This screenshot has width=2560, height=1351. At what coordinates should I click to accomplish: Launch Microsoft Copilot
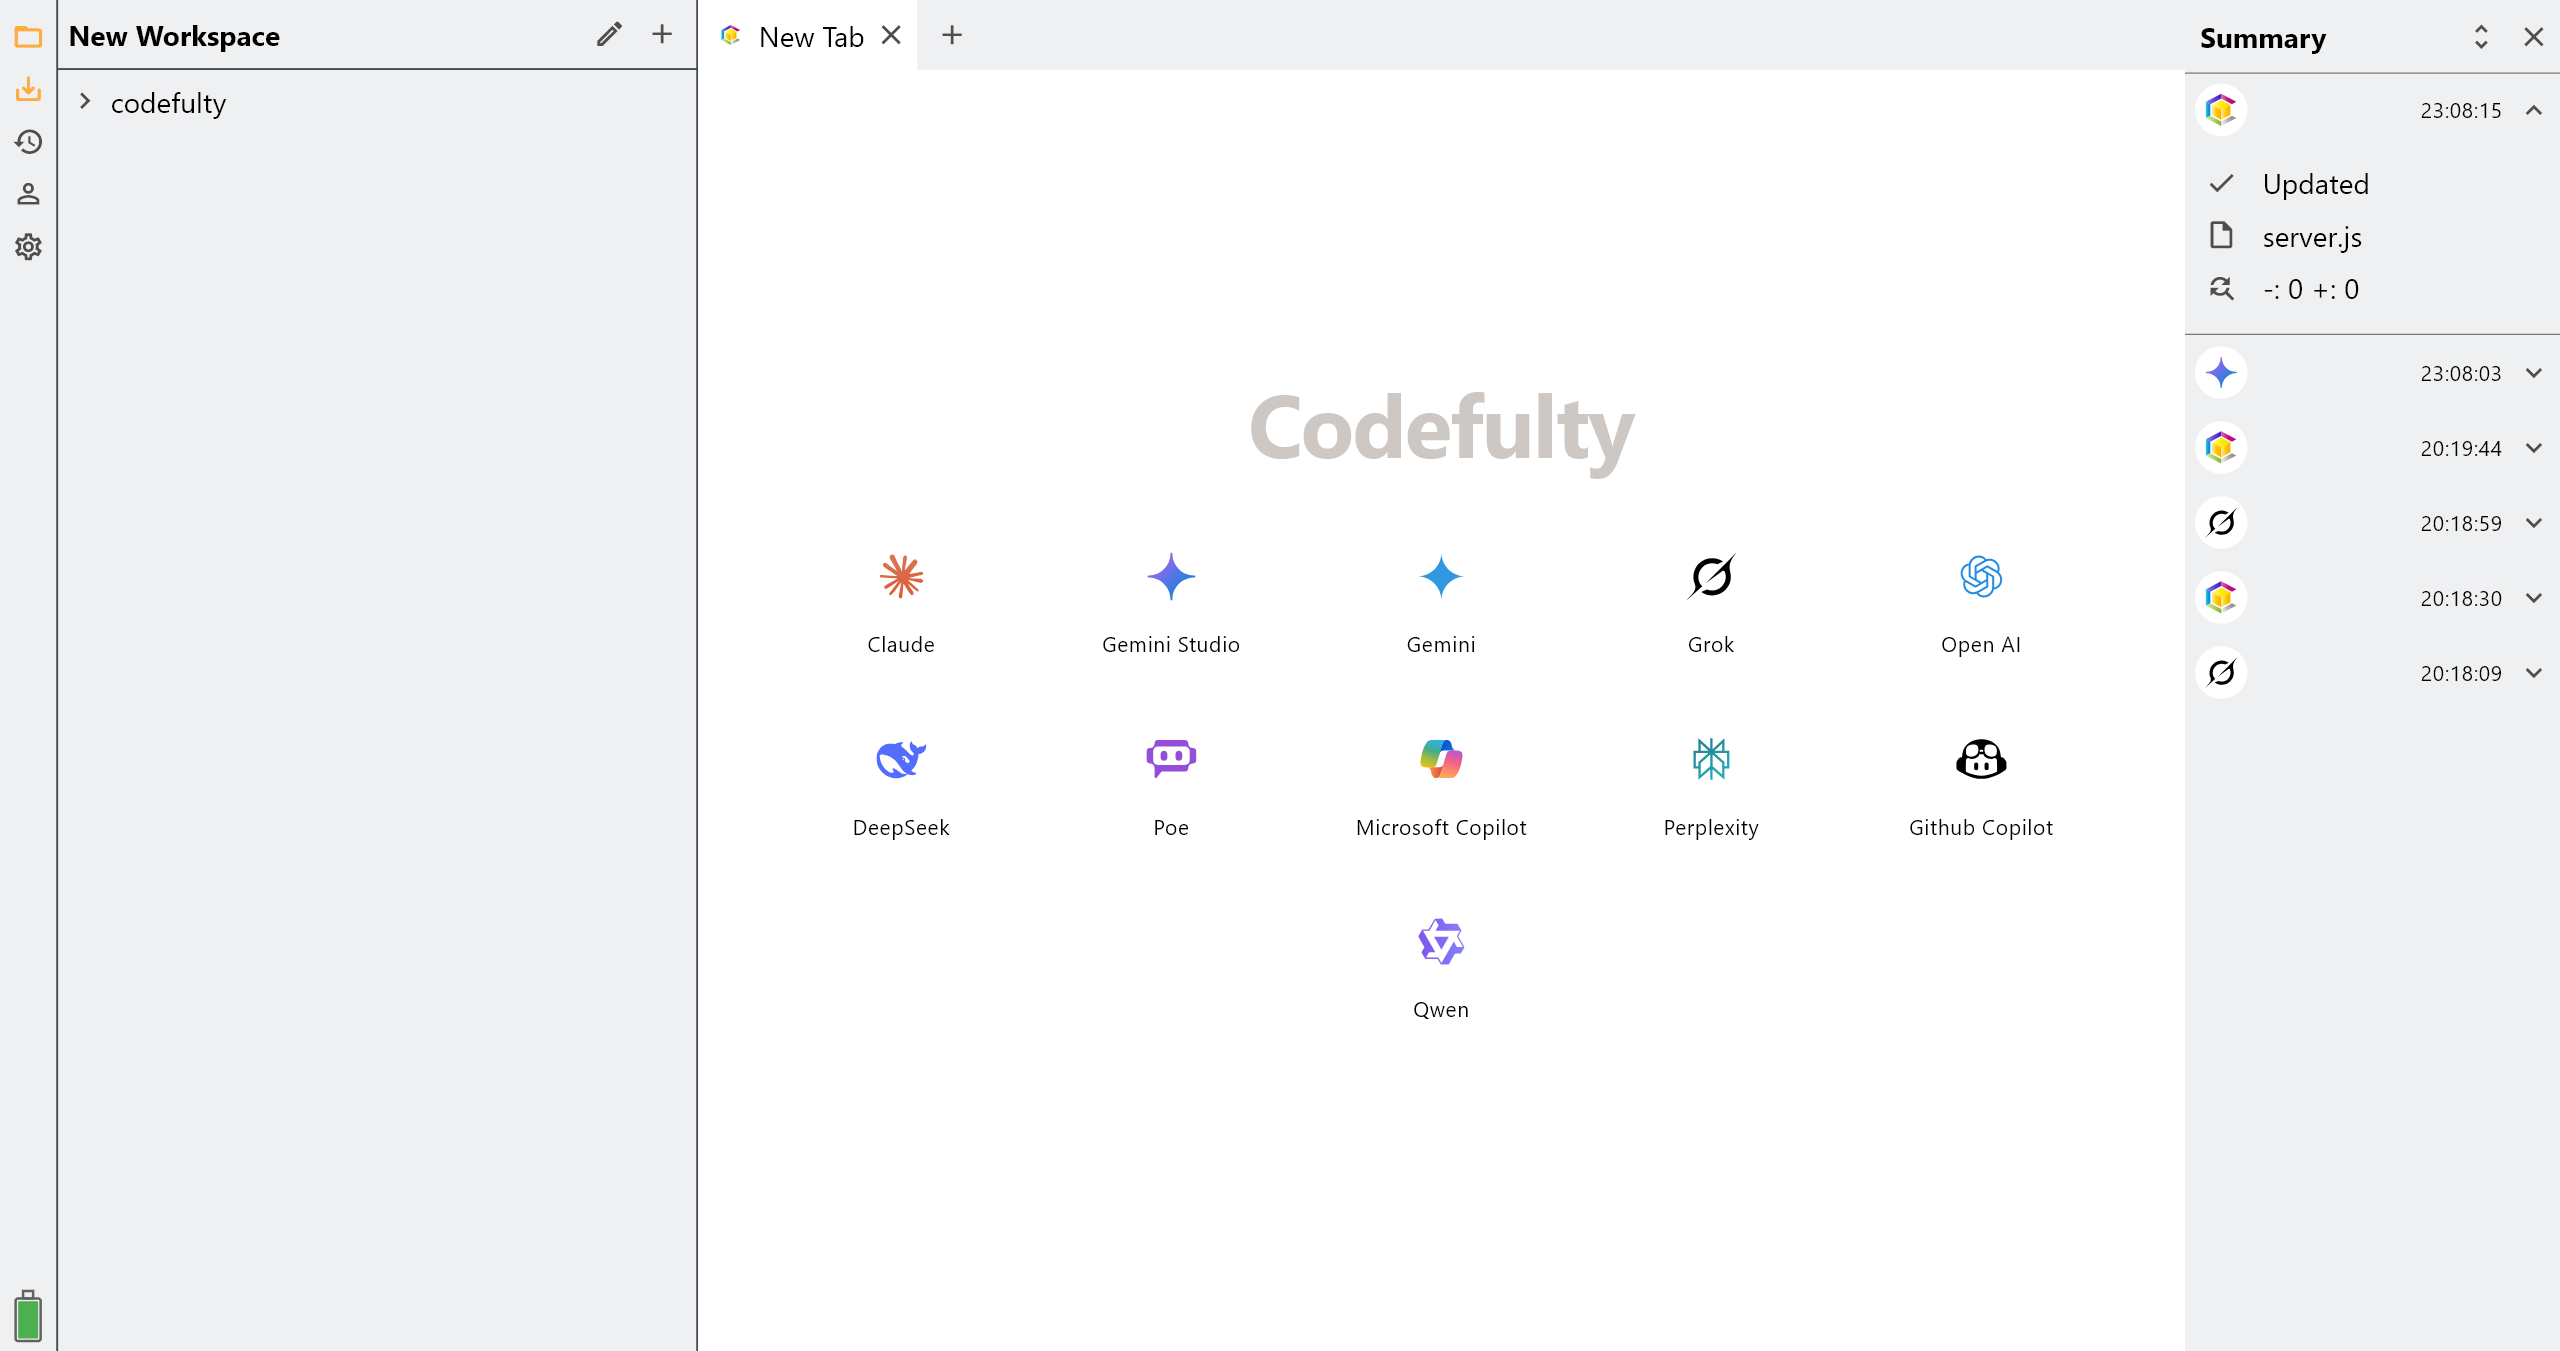tap(1440, 759)
